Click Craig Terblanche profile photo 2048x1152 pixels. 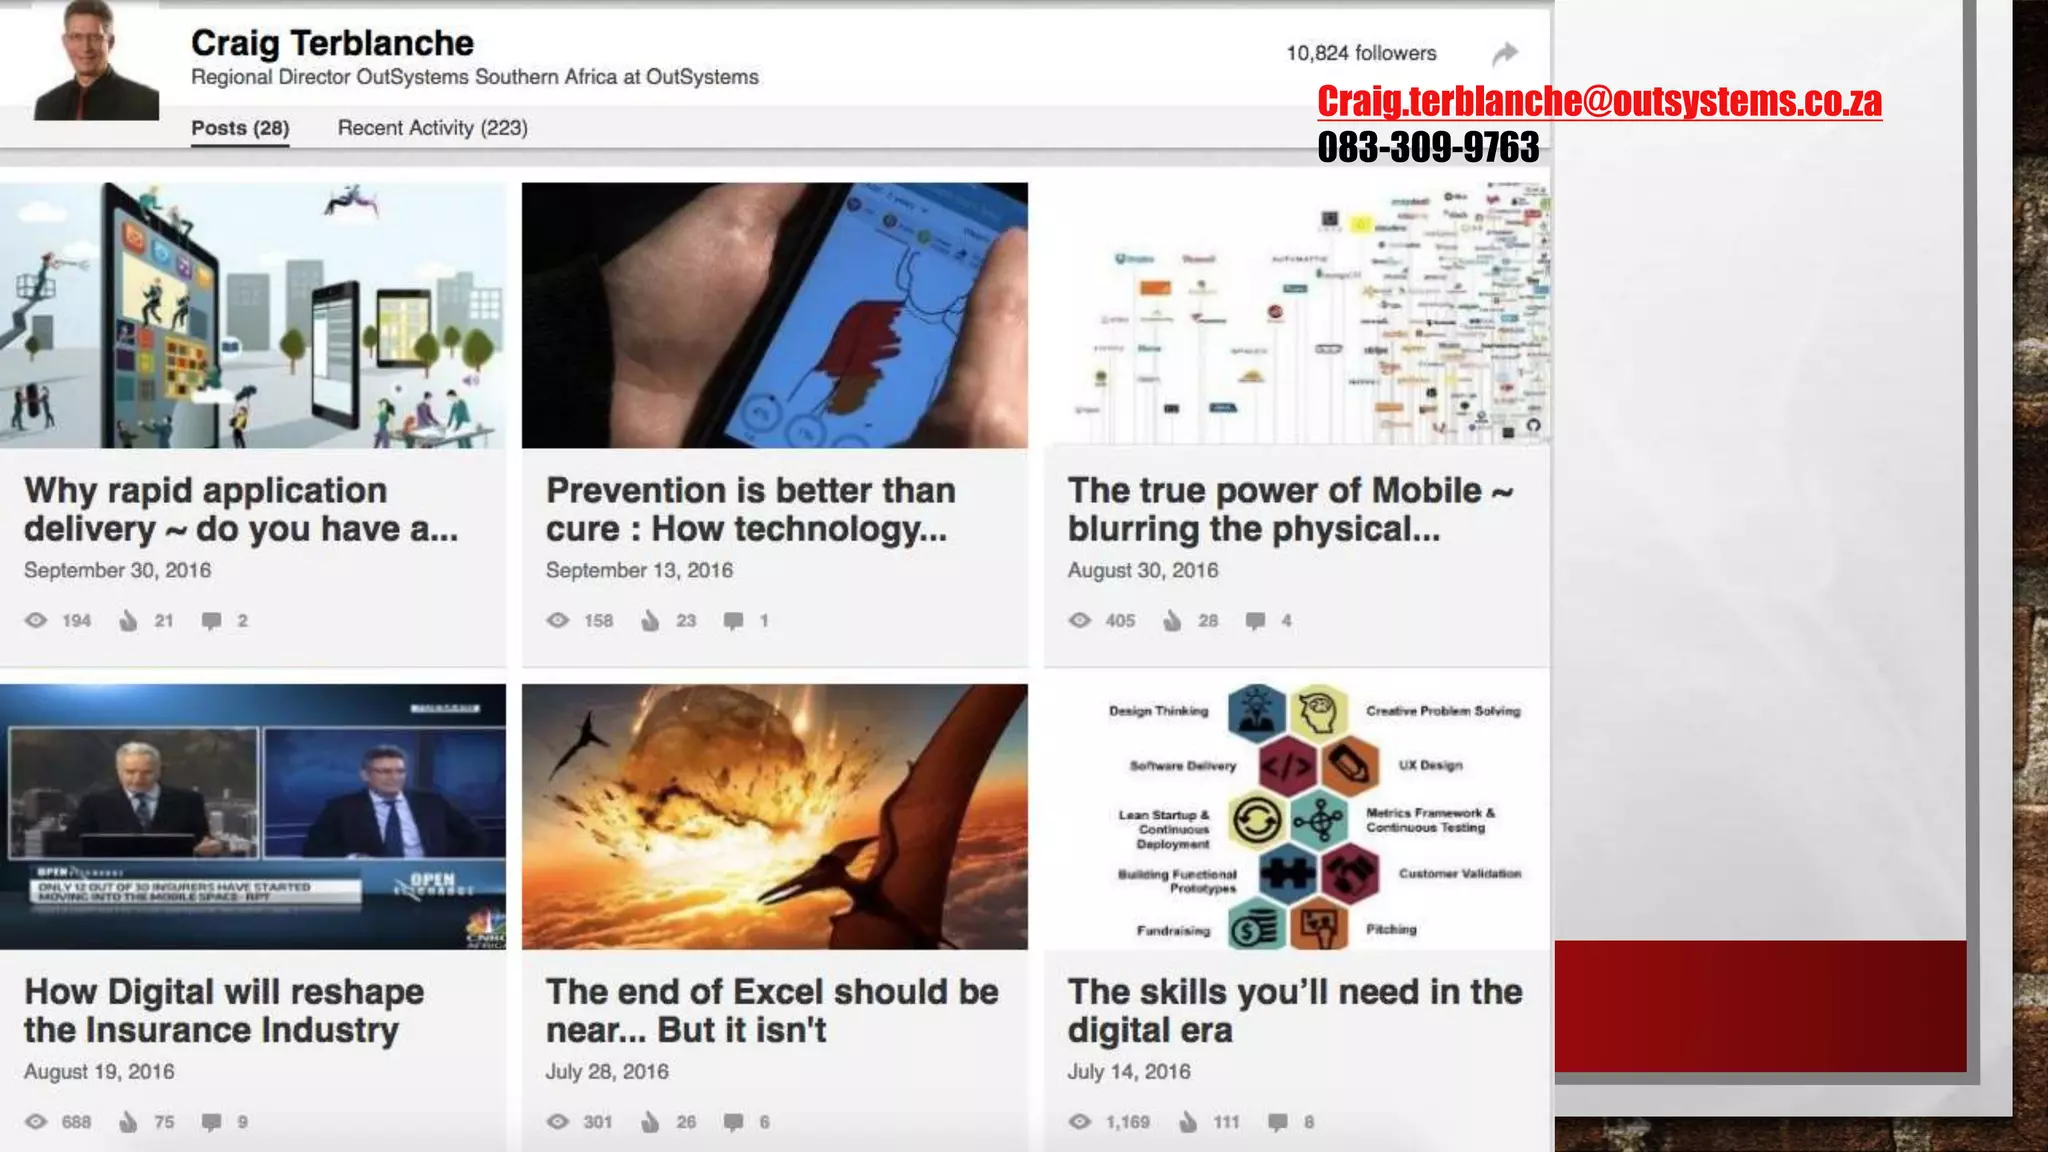[x=96, y=62]
